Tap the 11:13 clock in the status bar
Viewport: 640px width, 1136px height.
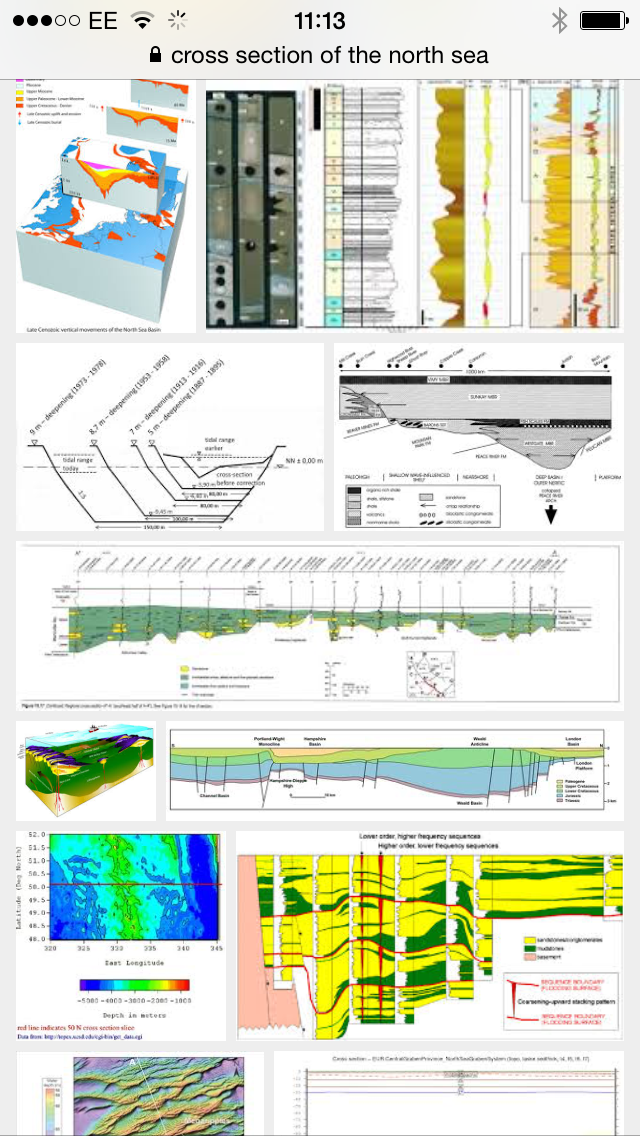pyautogui.click(x=320, y=20)
